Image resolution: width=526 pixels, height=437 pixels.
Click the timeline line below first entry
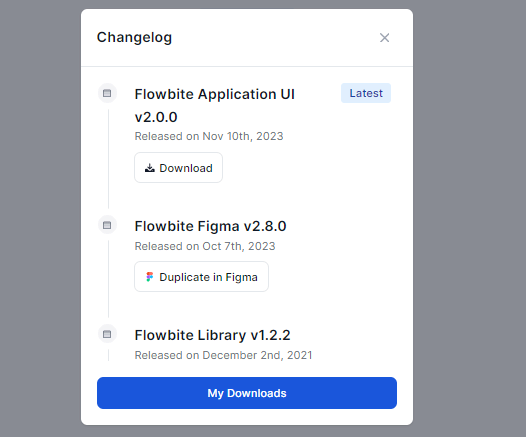coord(108,158)
